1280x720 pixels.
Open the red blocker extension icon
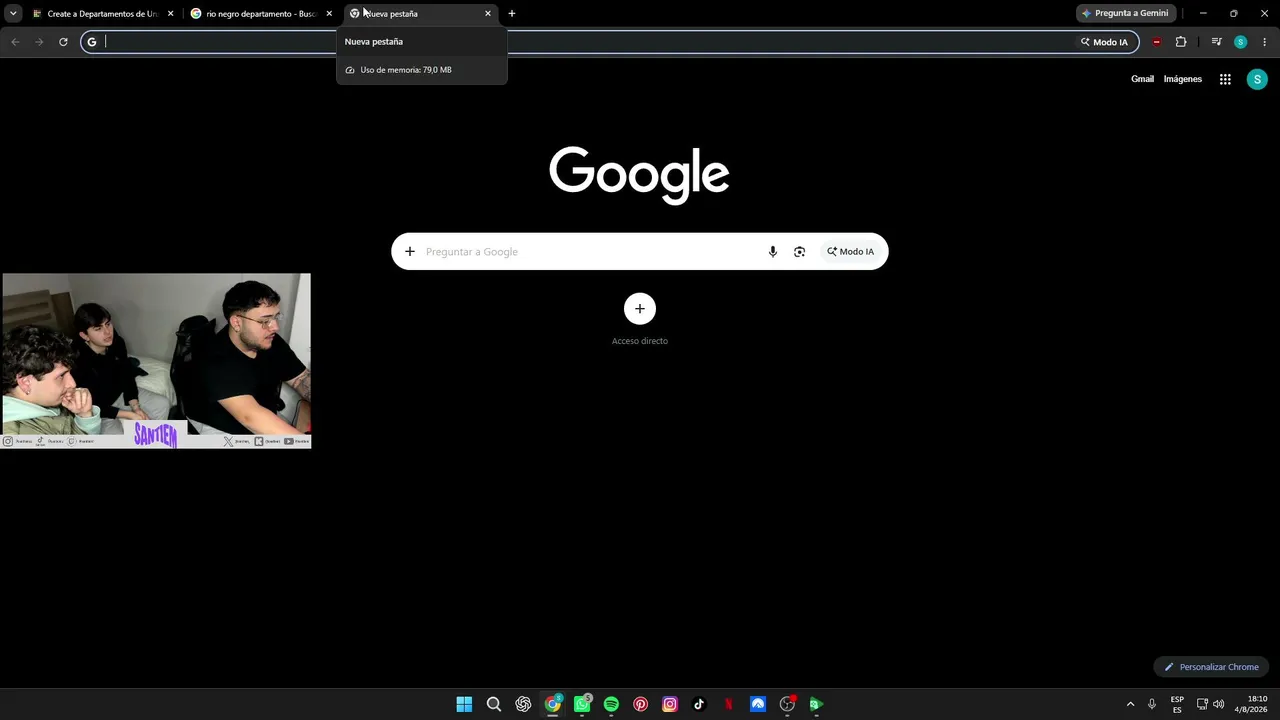point(1157,42)
